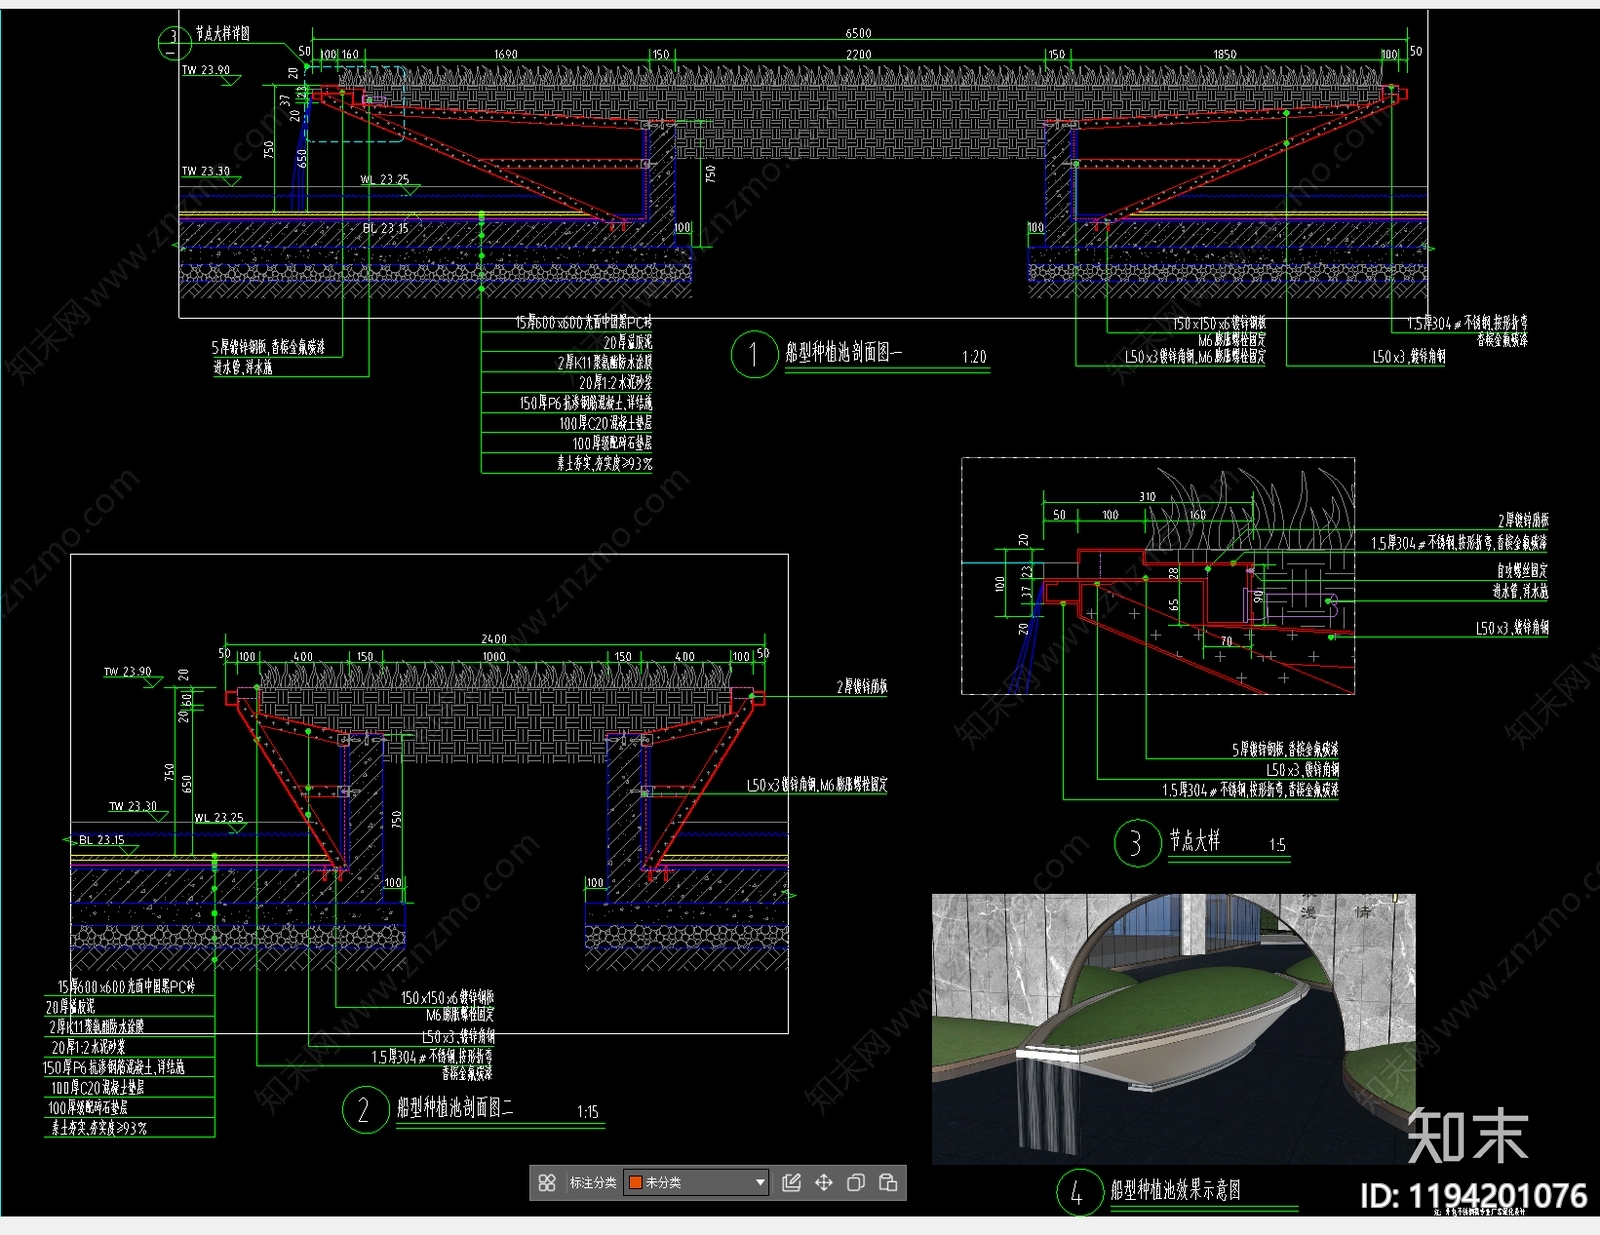Click the circled number 1 drawing bubble
The height and width of the screenshot is (1235, 1600).
point(754,354)
